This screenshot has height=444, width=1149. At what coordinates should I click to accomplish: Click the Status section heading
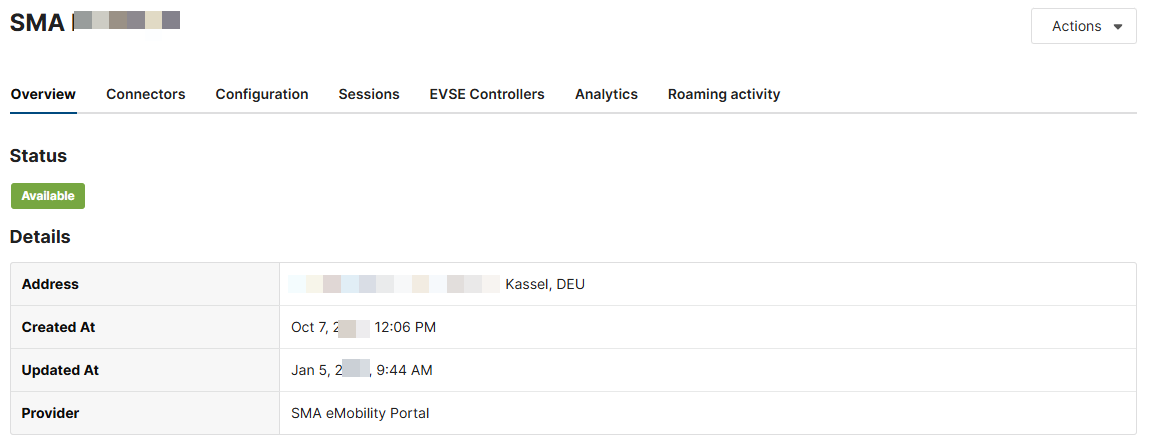38,156
